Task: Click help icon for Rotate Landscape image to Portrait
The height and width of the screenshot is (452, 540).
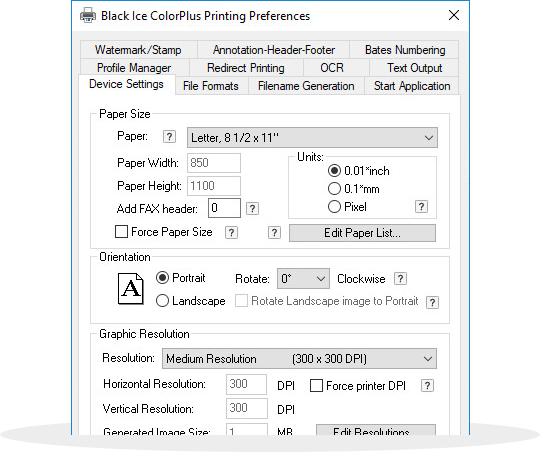Action: (433, 302)
